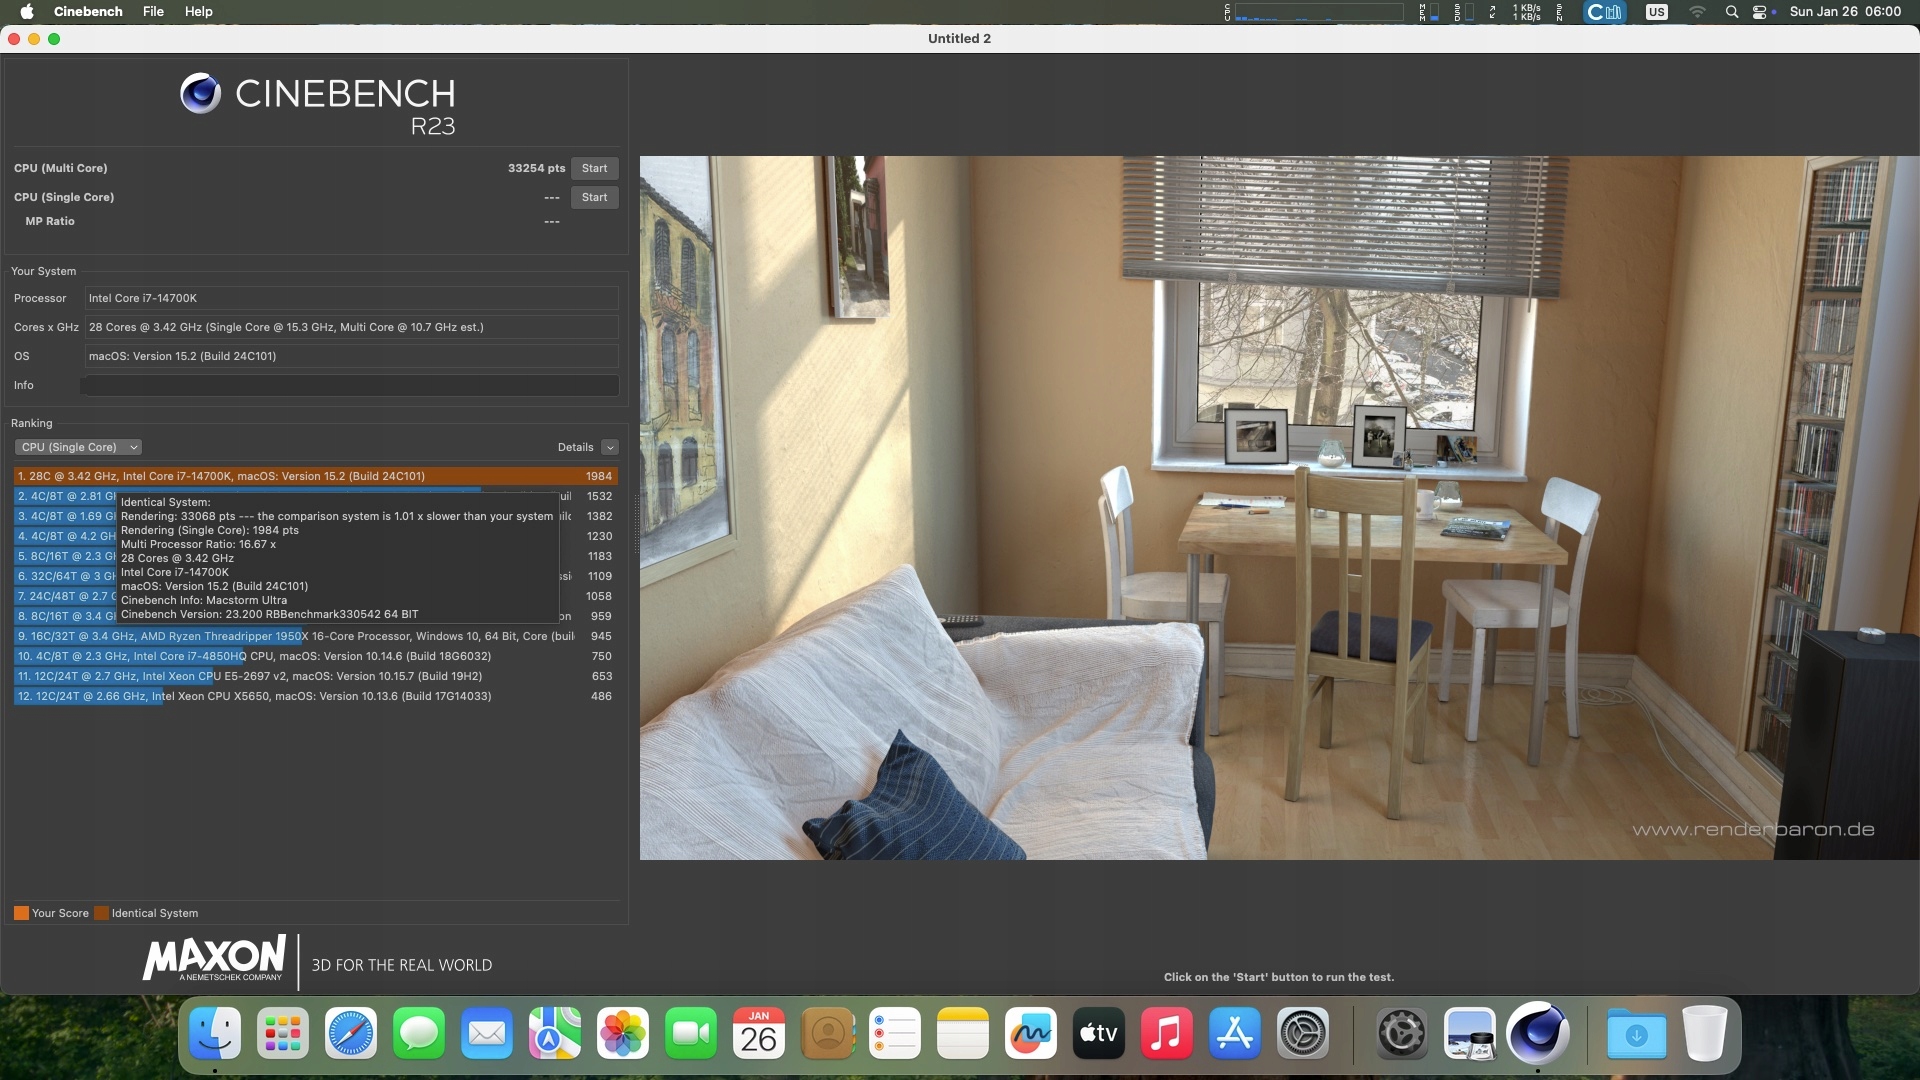Start the CPU Multi Core test
This screenshot has height=1080, width=1920.
coord(594,168)
